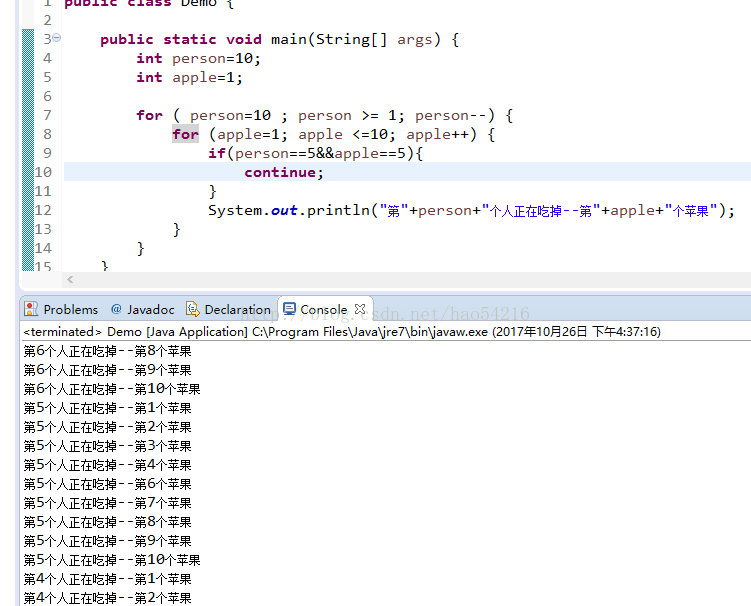This screenshot has height=606, width=751.
Task: Close the Console view with its X icon
Action: tap(360, 309)
